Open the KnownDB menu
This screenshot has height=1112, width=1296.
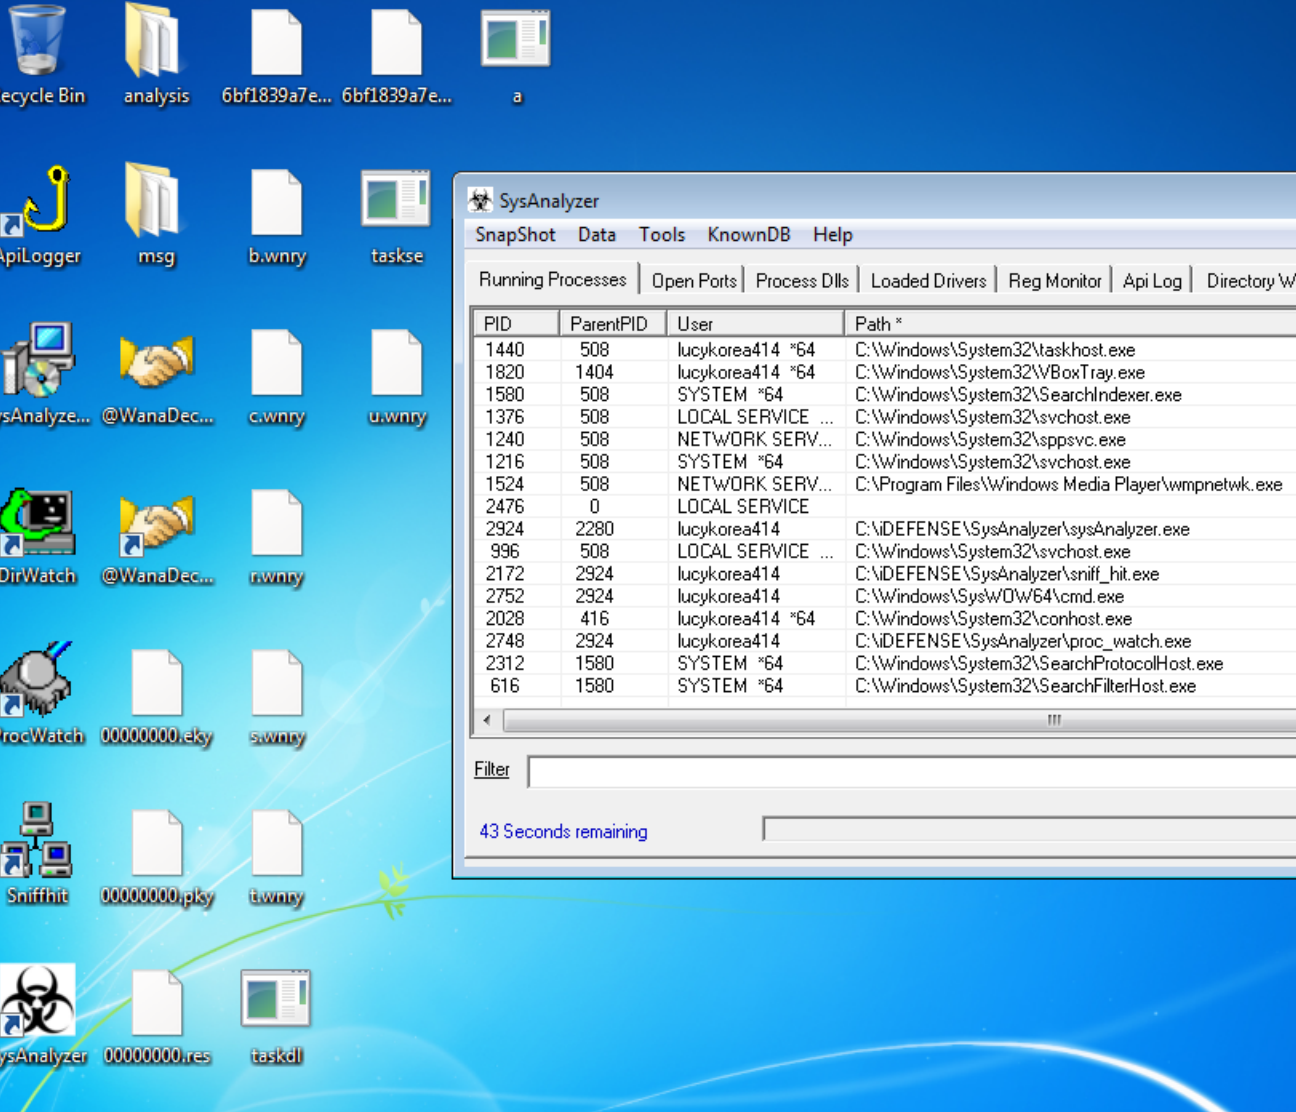click(x=749, y=234)
